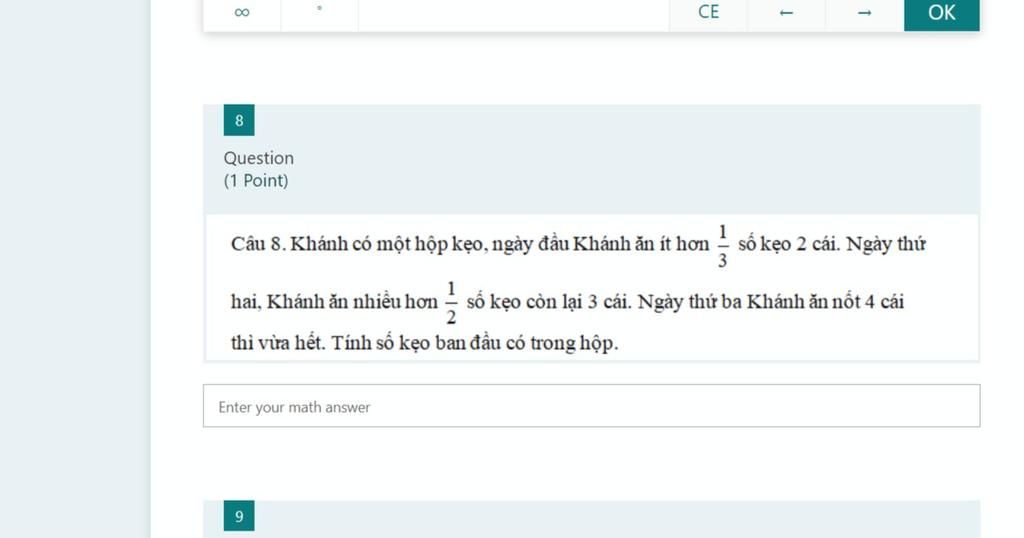The width and height of the screenshot is (1024, 538).
Task: Click the question number 8 badge
Action: pyautogui.click(x=239, y=121)
